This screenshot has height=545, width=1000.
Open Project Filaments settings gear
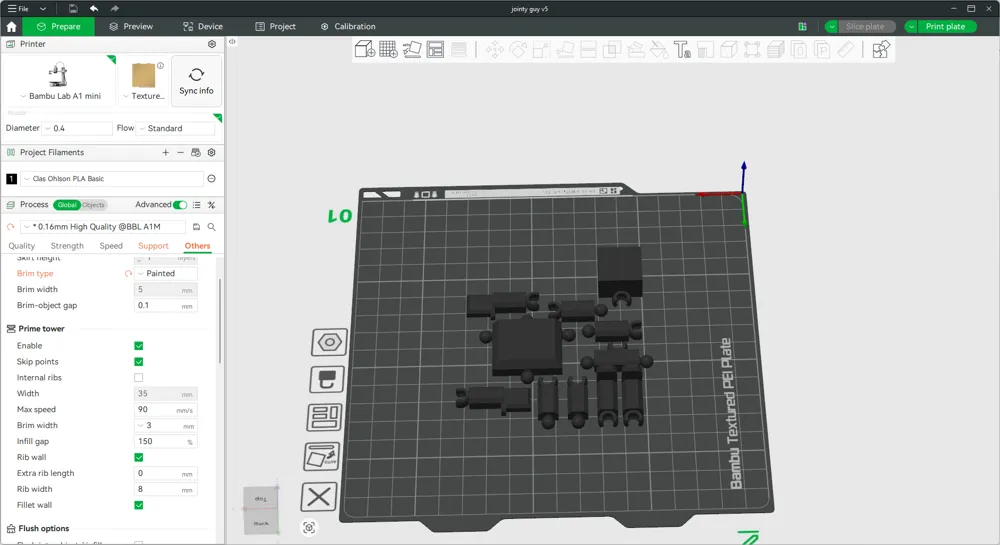pyautogui.click(x=212, y=152)
